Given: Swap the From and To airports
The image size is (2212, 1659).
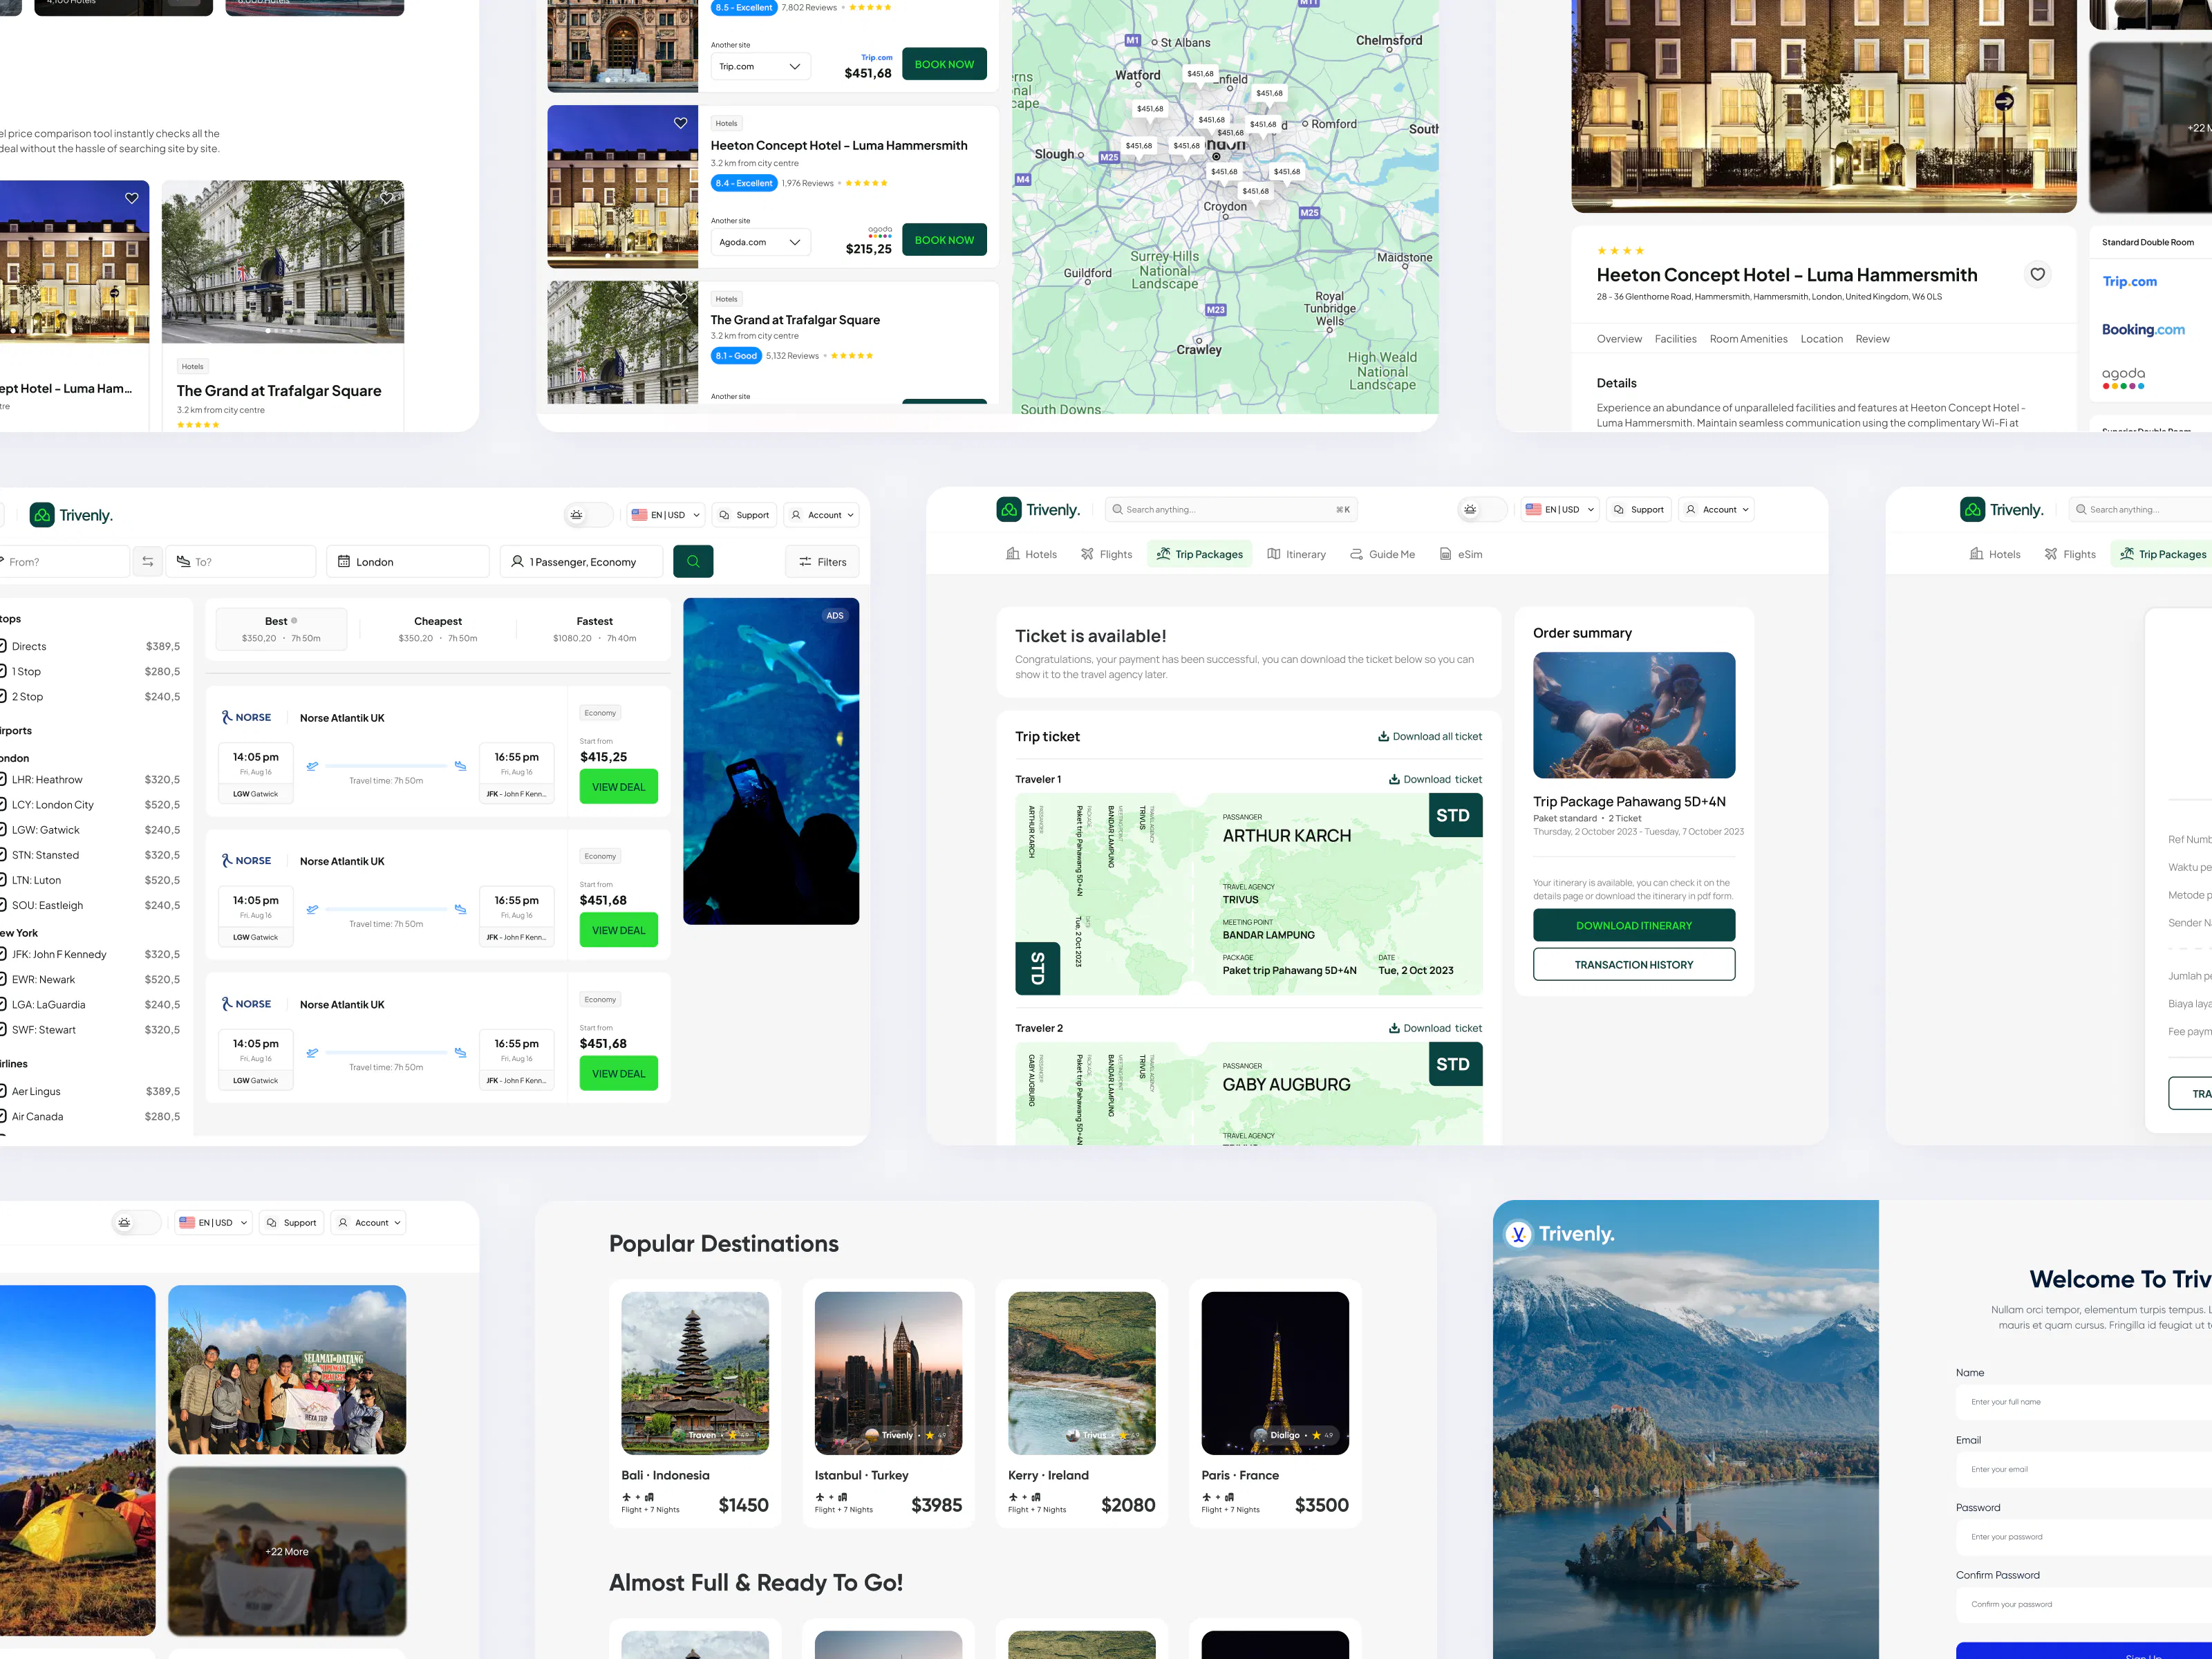Looking at the screenshot, I should 148,562.
